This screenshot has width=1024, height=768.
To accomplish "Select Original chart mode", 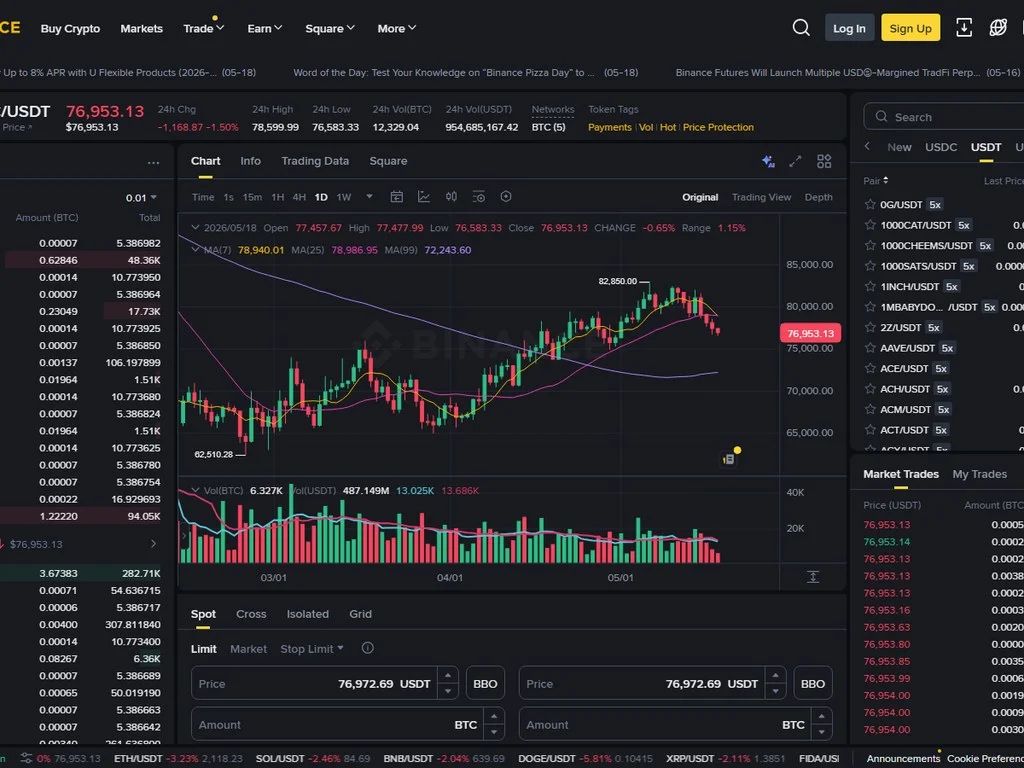I will pos(700,197).
